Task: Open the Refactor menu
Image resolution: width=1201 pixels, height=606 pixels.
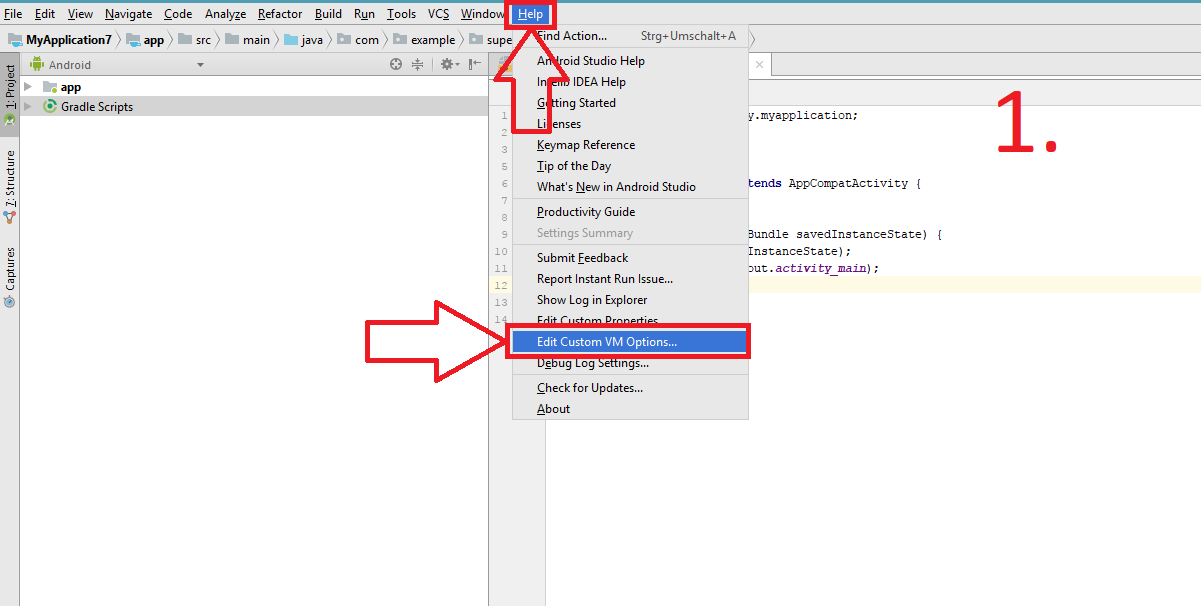Action: (280, 14)
